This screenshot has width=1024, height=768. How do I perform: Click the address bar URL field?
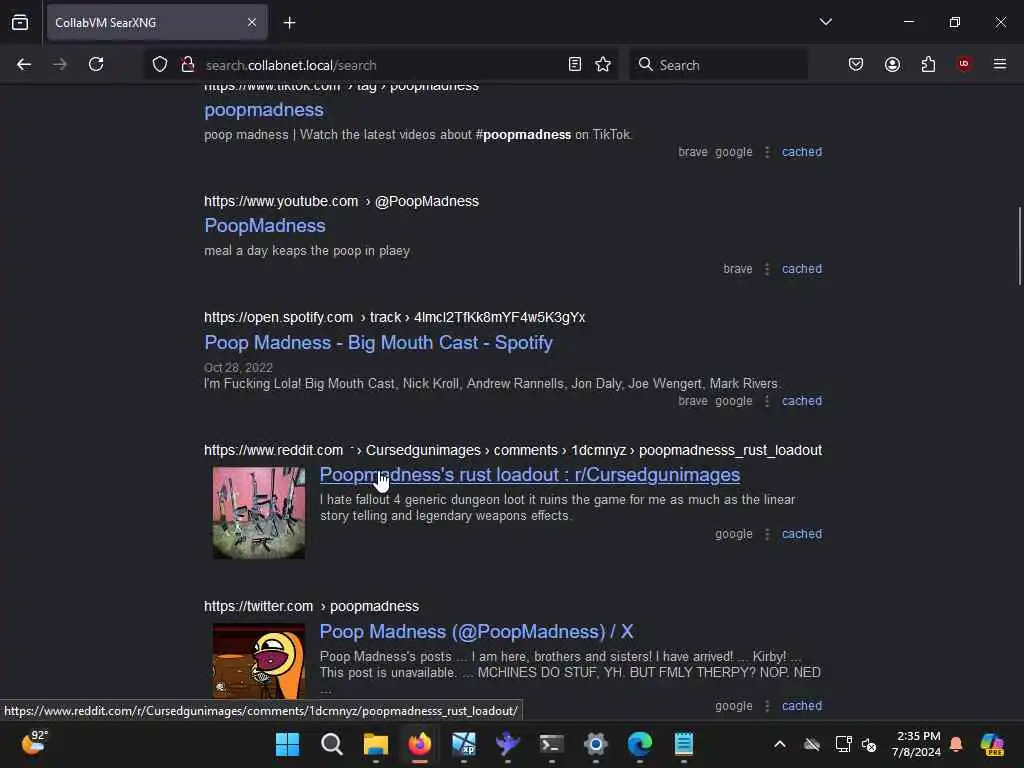pyautogui.click(x=379, y=65)
